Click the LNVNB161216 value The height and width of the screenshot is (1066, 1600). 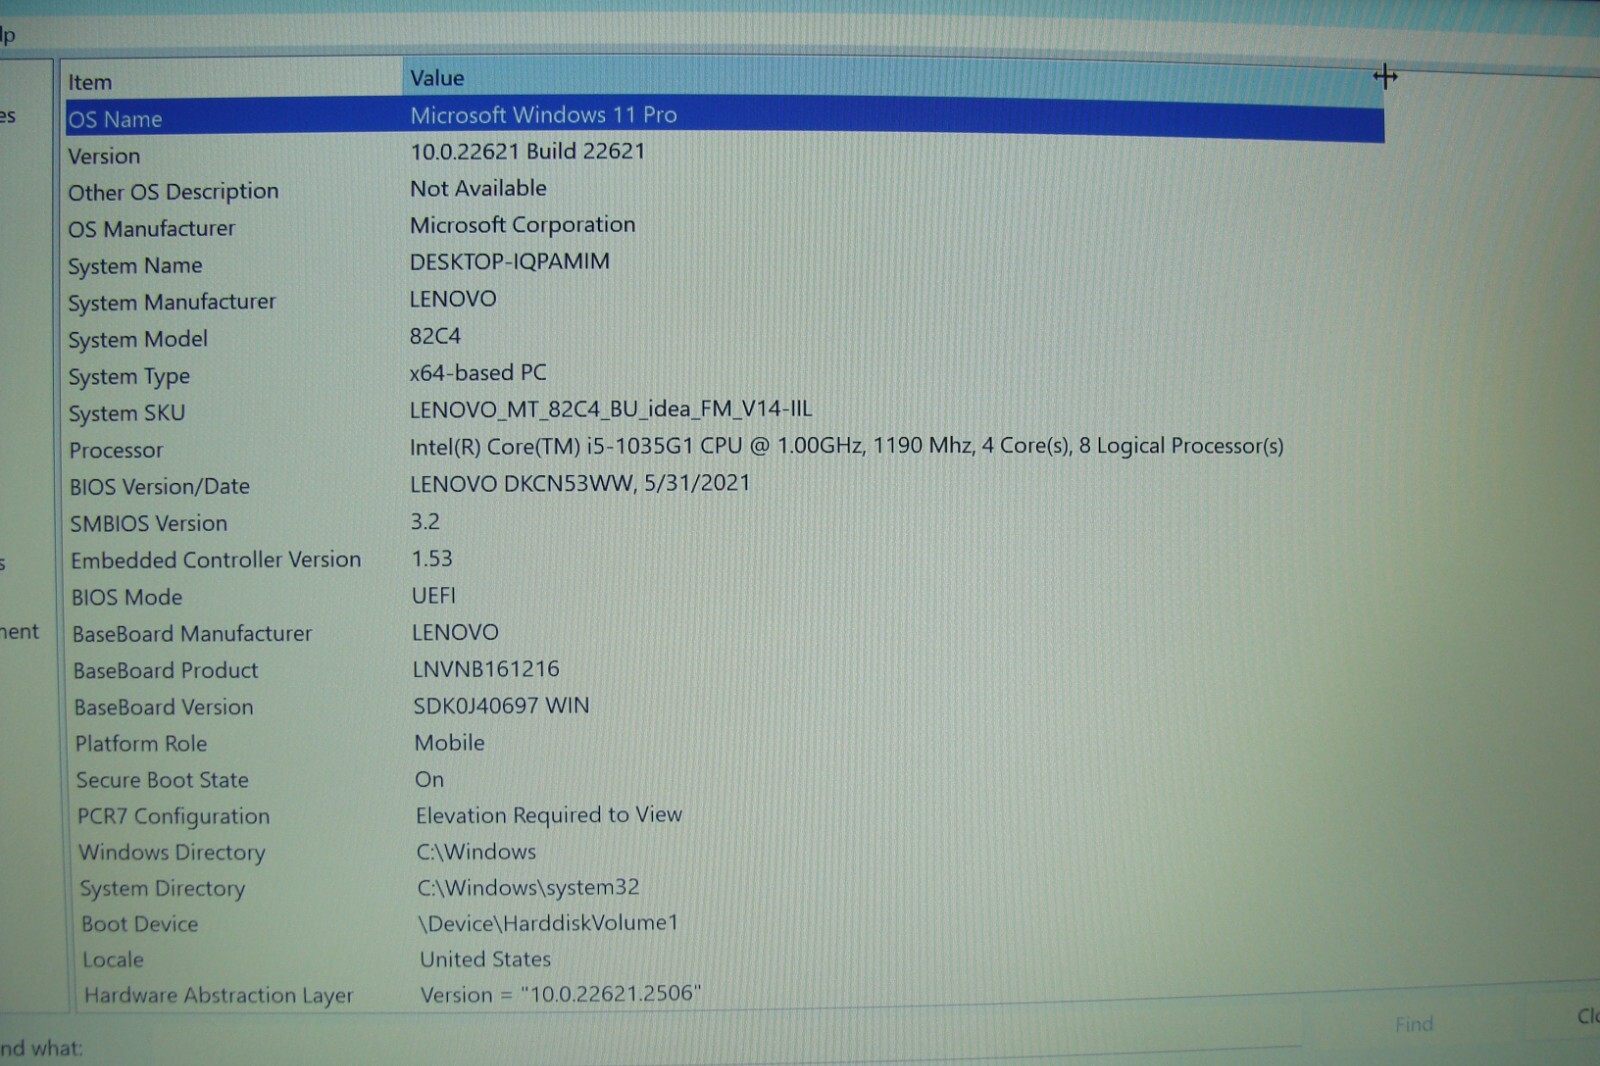pos(486,668)
